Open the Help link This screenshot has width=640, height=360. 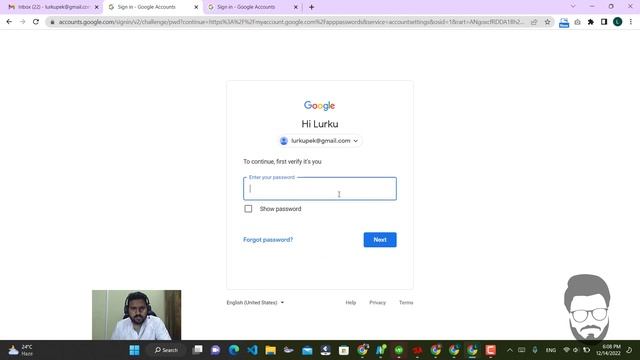(x=351, y=302)
